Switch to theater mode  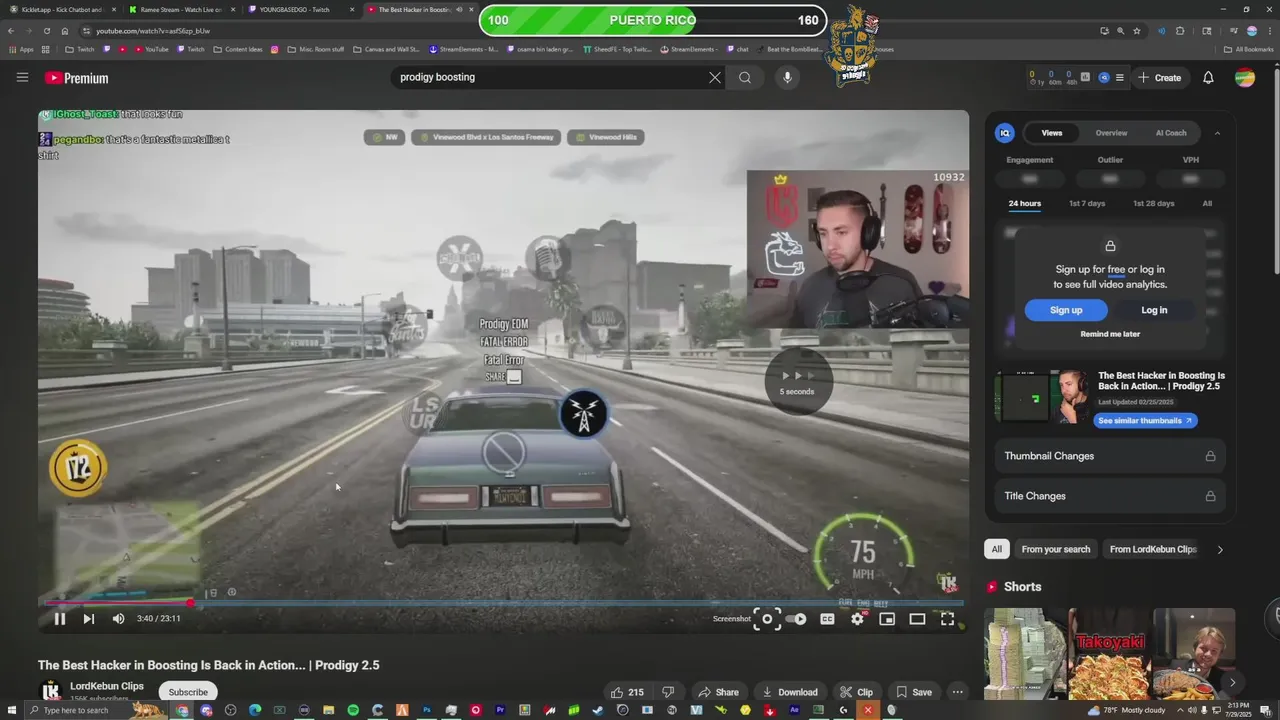(x=917, y=619)
